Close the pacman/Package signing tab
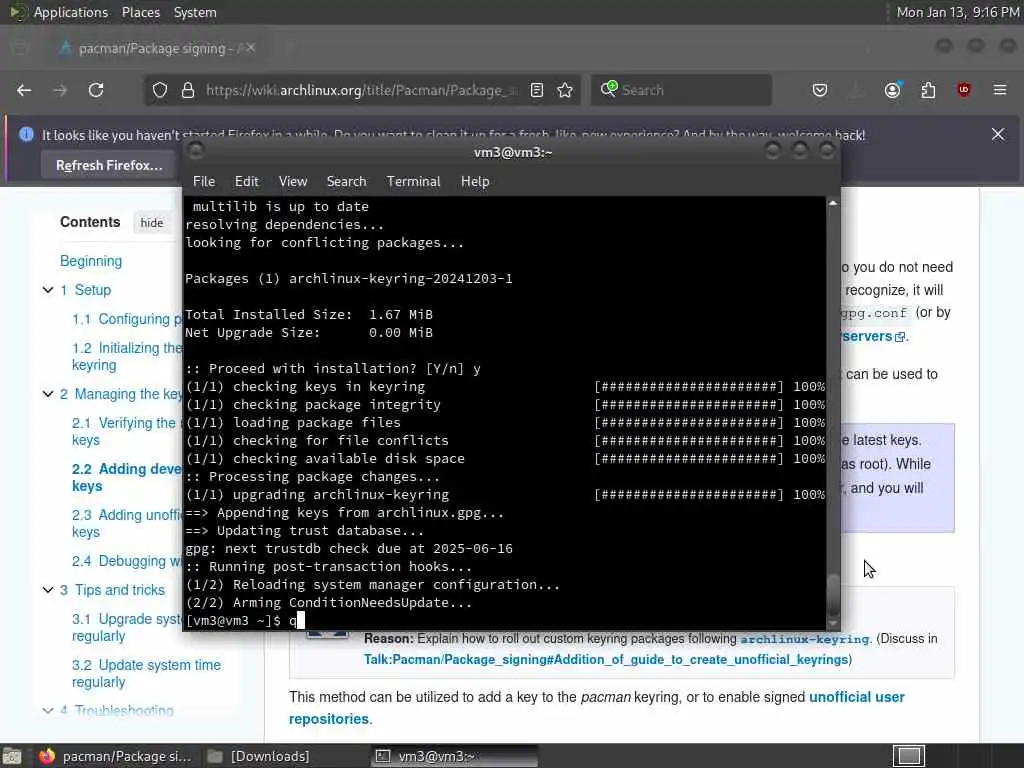This screenshot has height=768, width=1024. [x=251, y=48]
